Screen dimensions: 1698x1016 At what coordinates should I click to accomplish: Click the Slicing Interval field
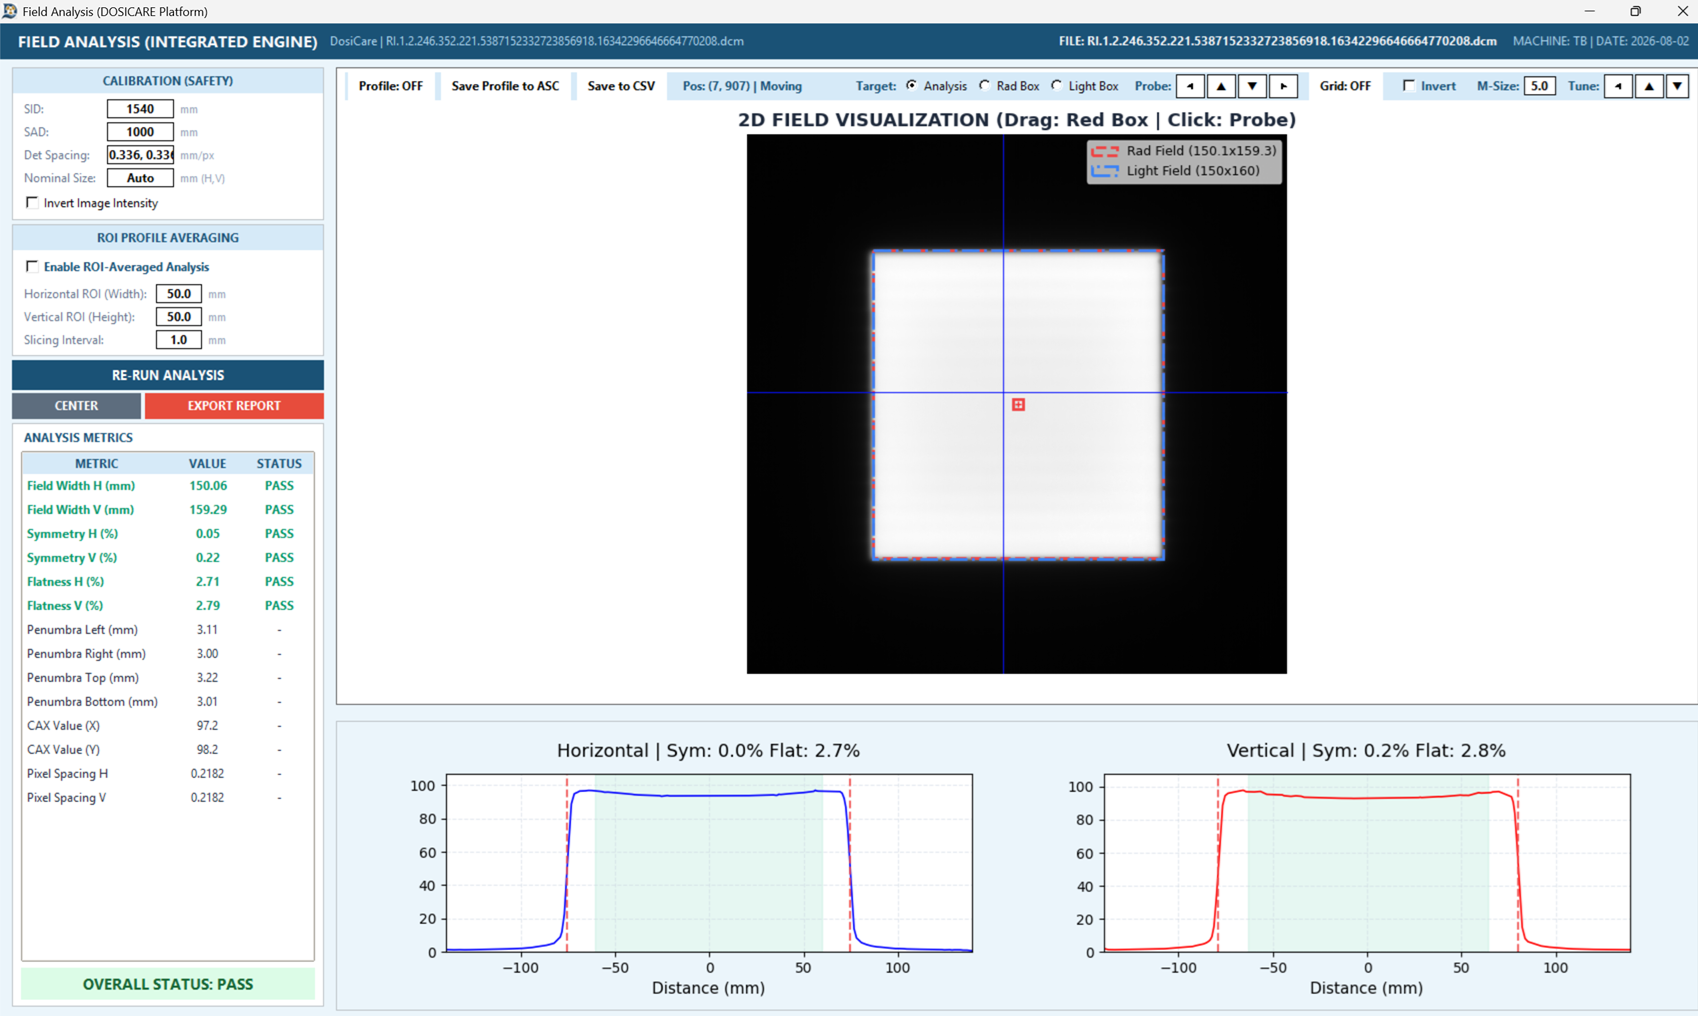tap(179, 340)
